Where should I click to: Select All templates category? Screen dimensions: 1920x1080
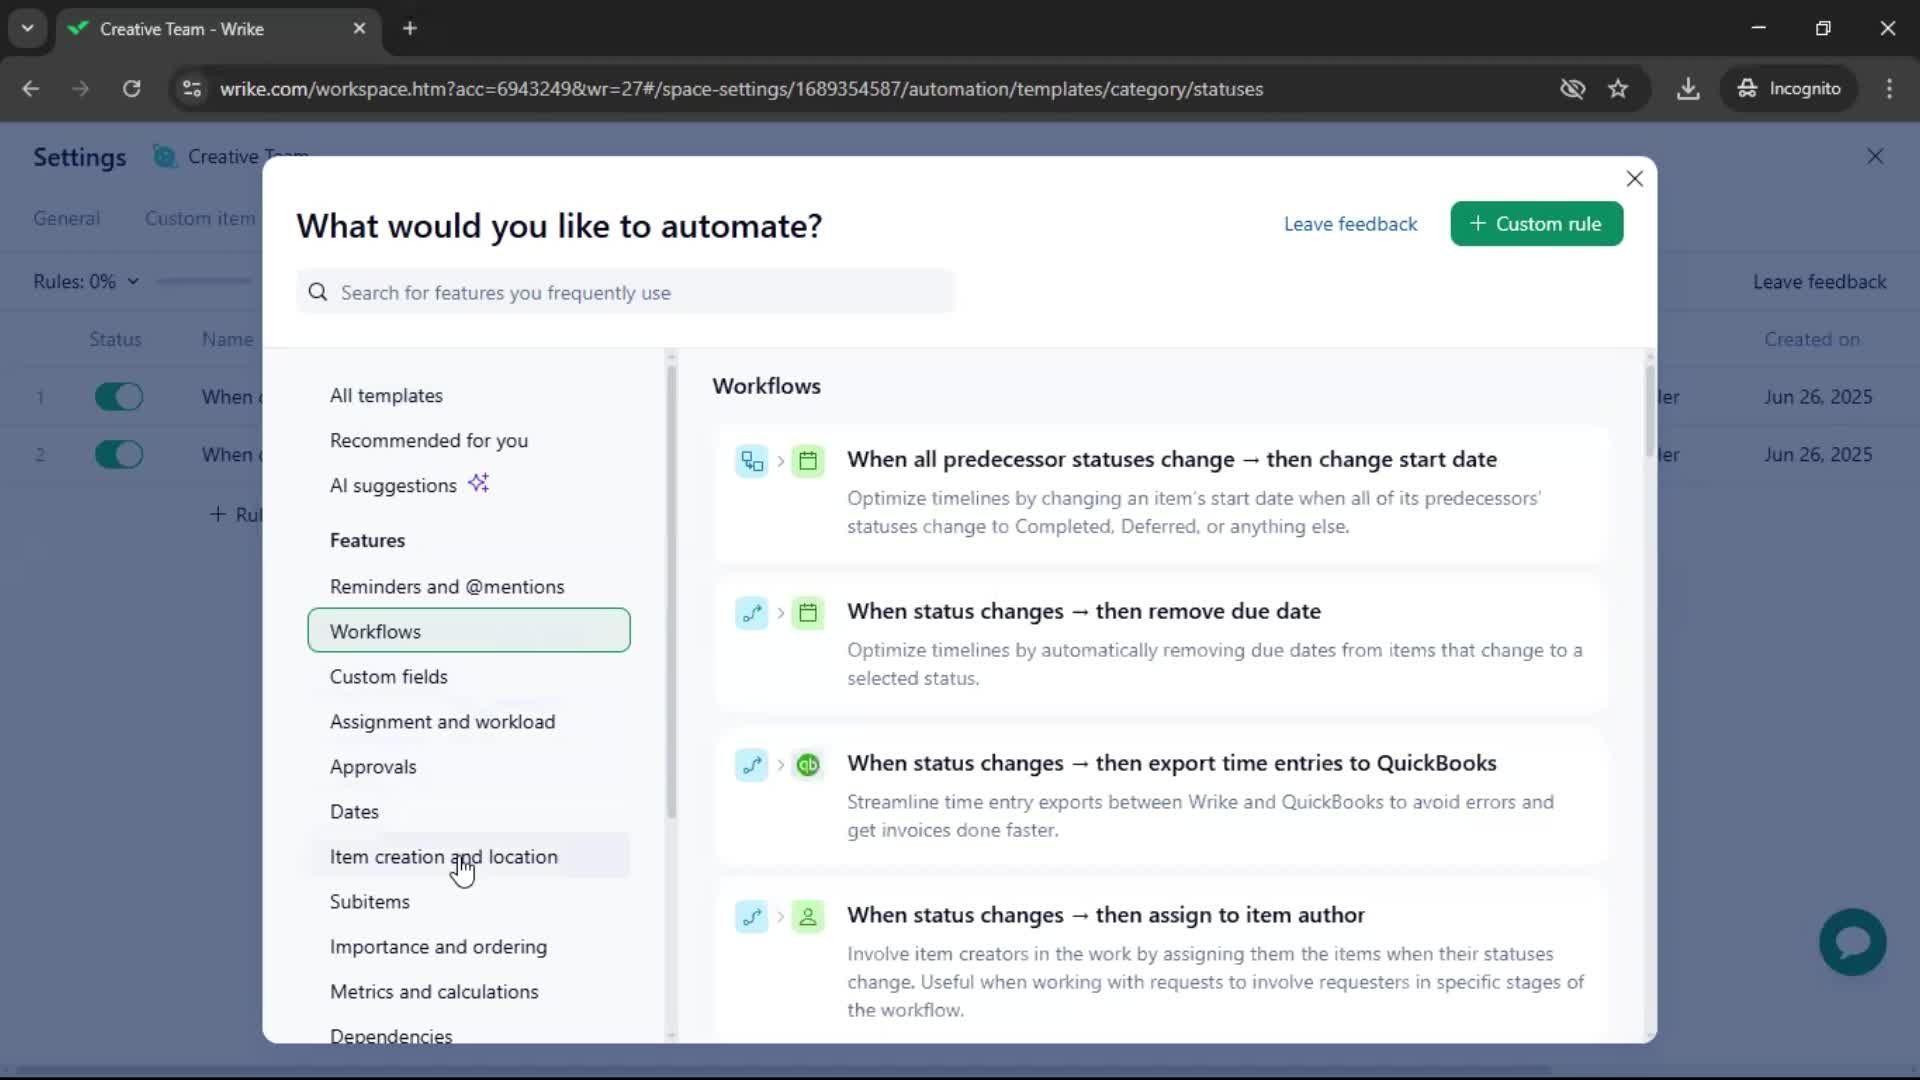469,395
